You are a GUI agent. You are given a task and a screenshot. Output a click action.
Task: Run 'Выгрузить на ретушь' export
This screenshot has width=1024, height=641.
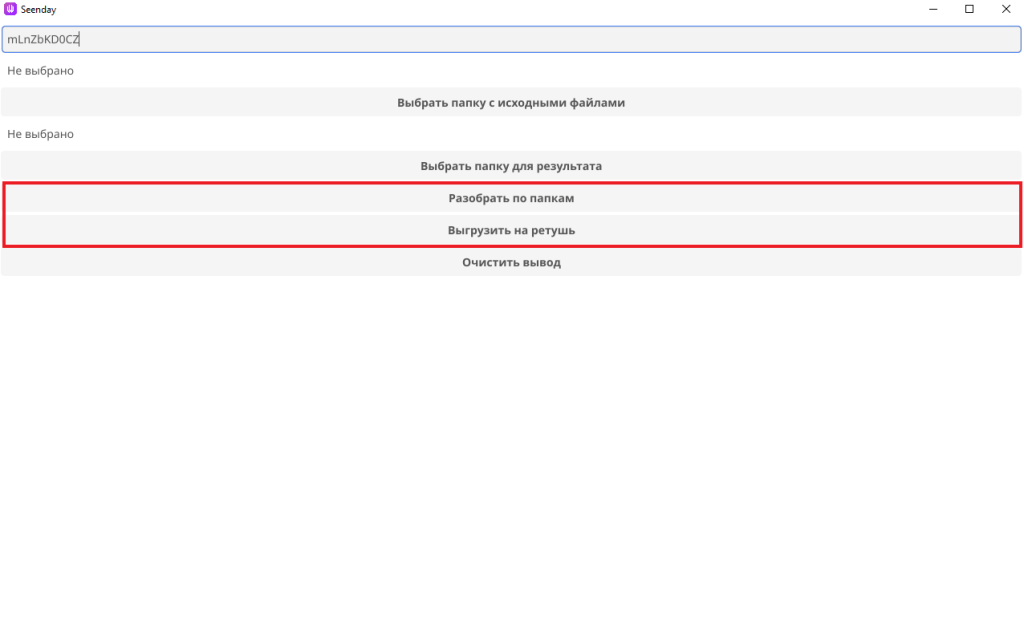511,230
